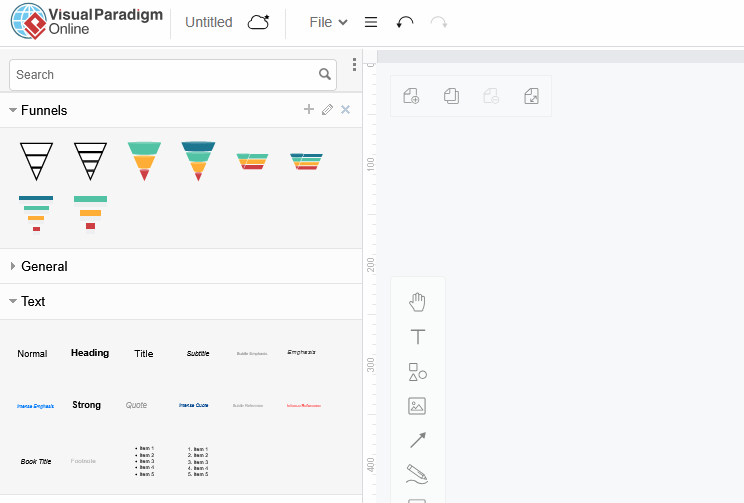Image resolution: width=744 pixels, height=503 pixels.
Task: Select the four-bar stepped funnel with blue bar
Action: pos(36,214)
